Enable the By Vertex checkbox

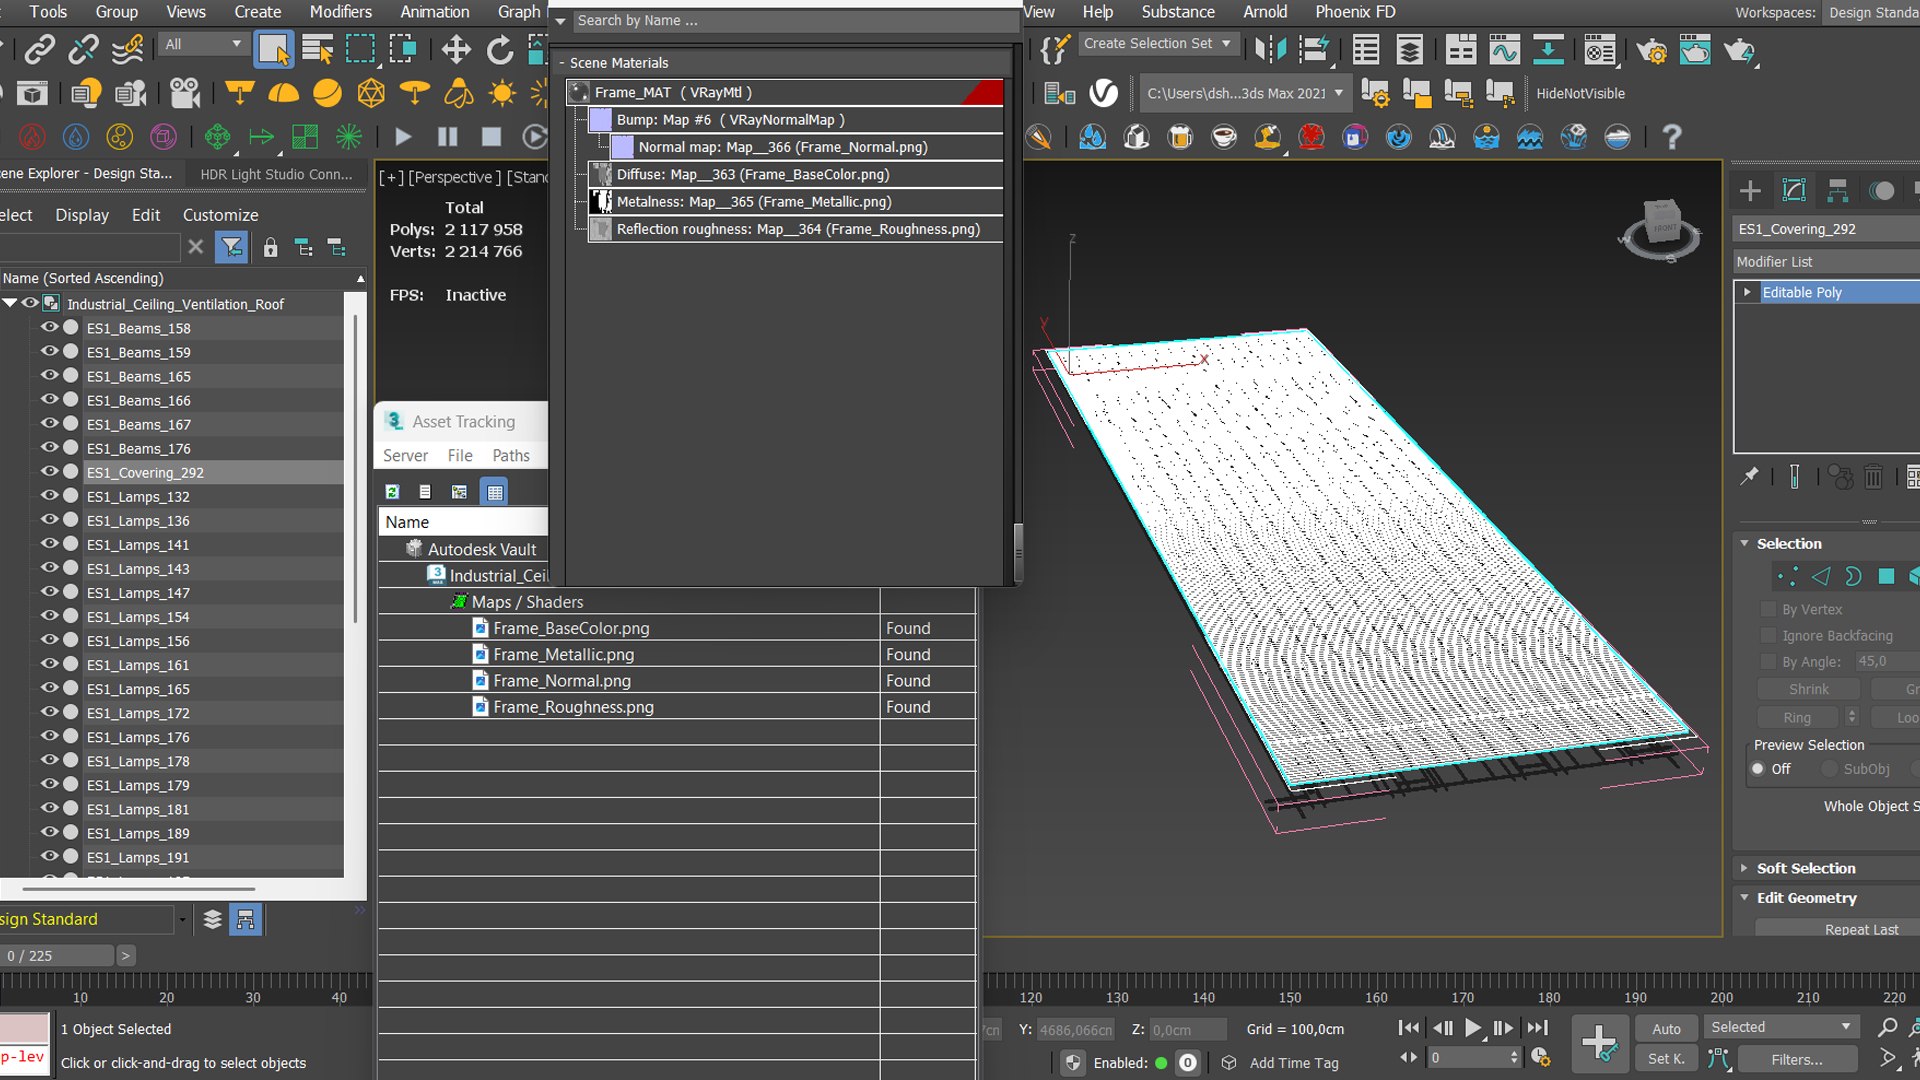coord(1767,609)
